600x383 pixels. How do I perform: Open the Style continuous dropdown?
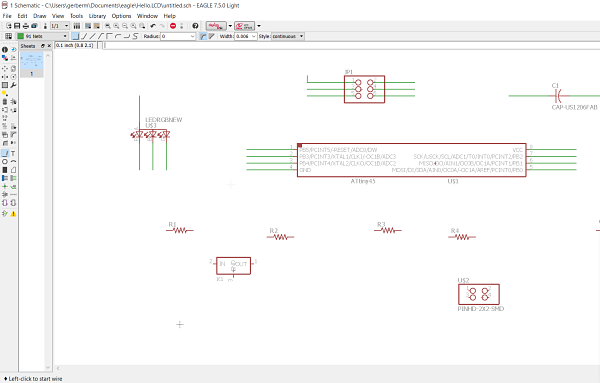click(x=288, y=36)
